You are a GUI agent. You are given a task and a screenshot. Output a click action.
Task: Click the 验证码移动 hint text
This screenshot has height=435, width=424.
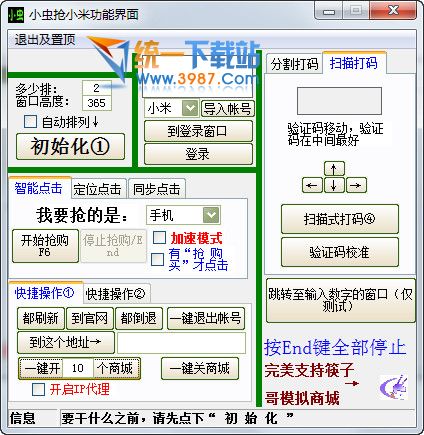coord(336,134)
